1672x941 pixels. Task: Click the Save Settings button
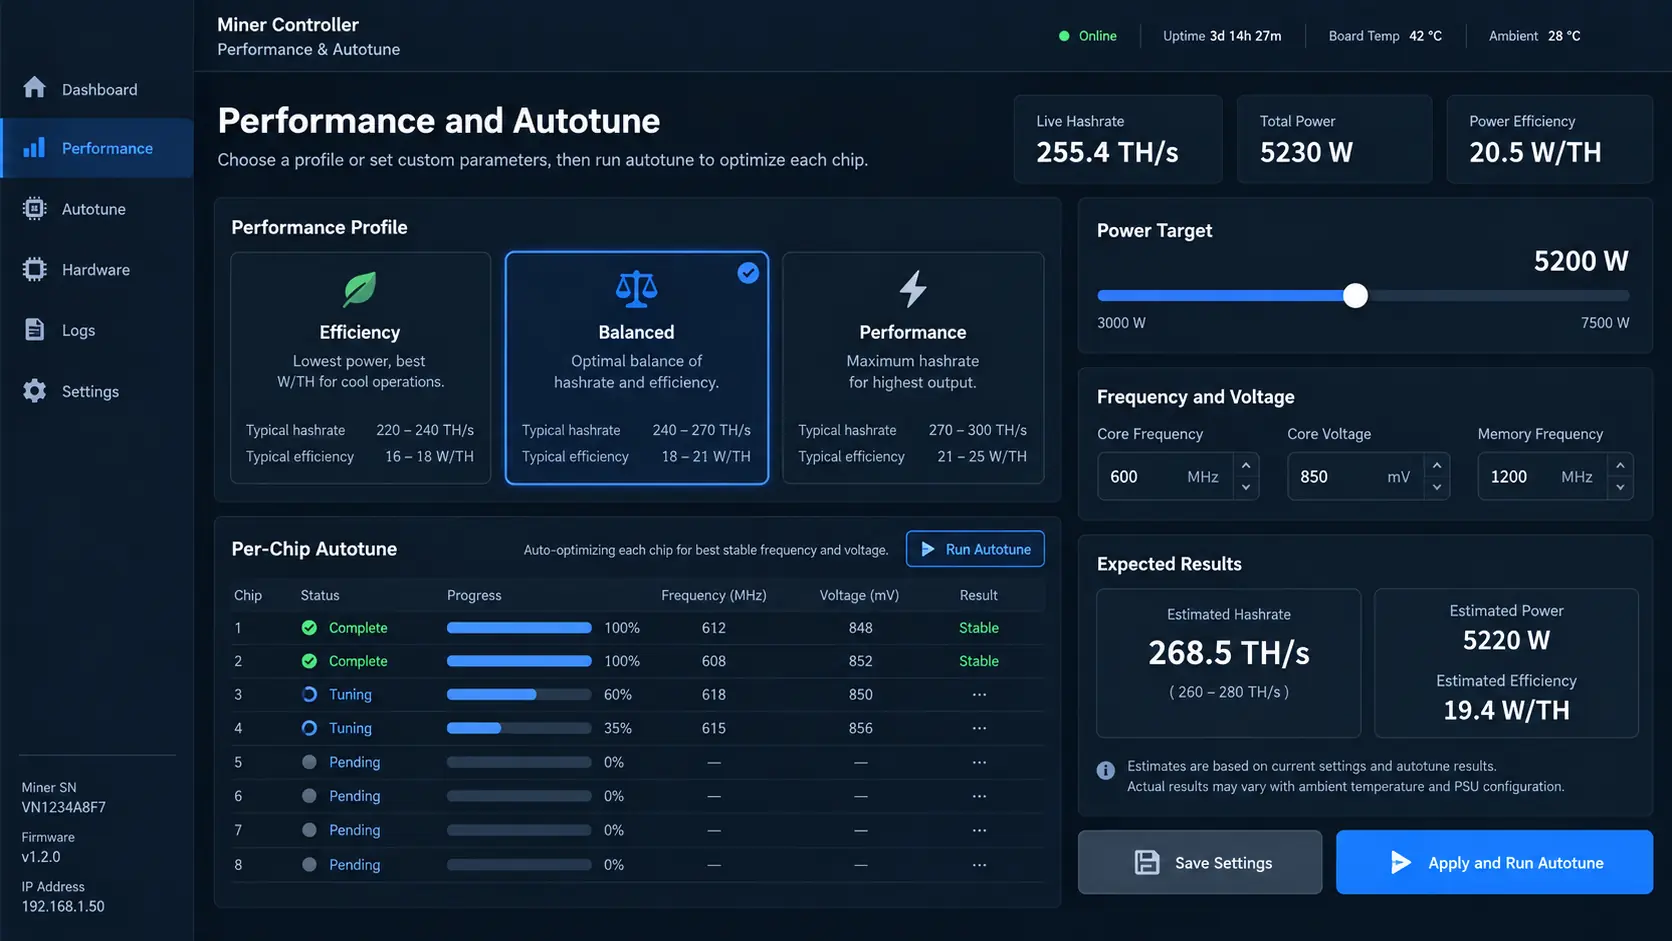[1200, 862]
